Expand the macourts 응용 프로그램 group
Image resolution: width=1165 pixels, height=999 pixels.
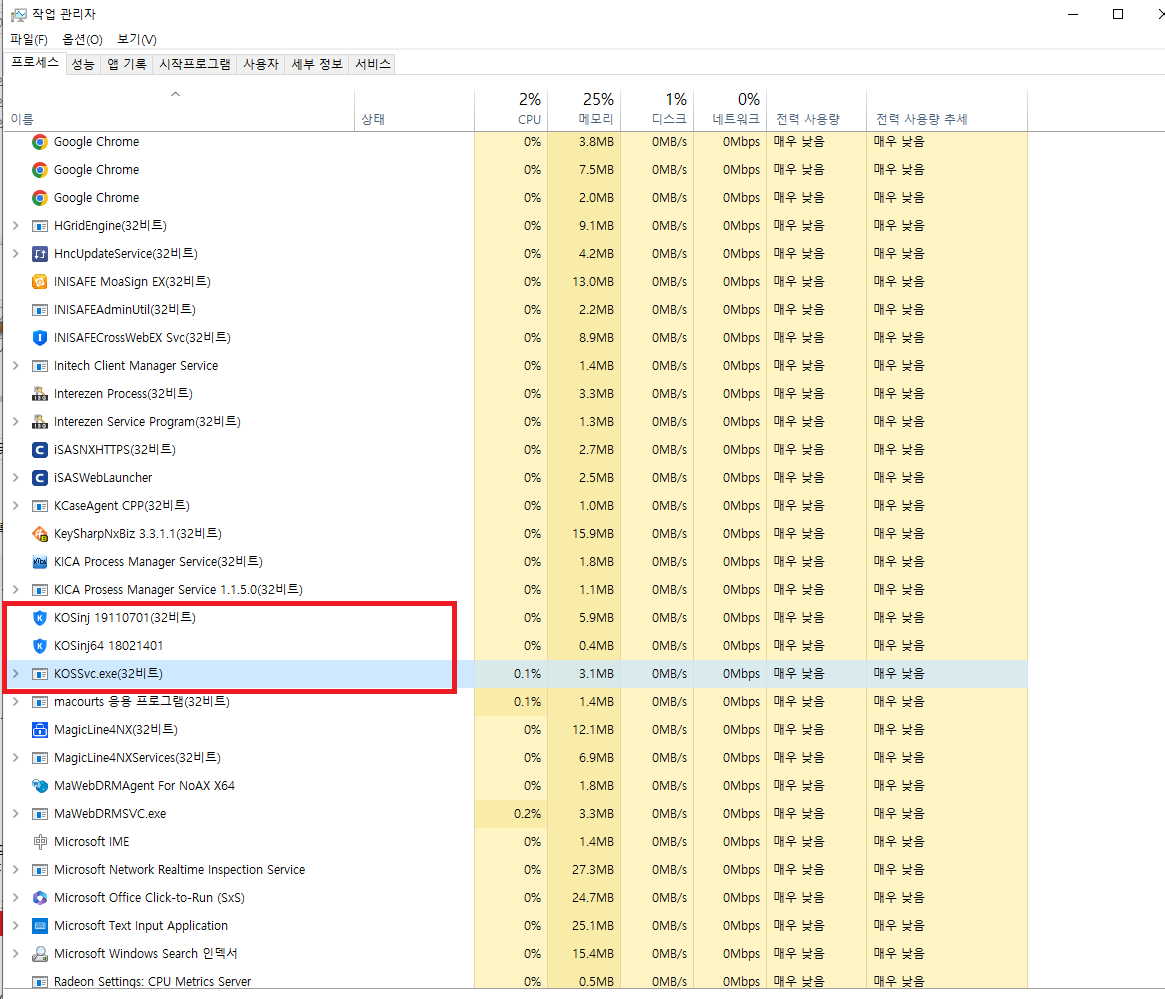(16, 701)
